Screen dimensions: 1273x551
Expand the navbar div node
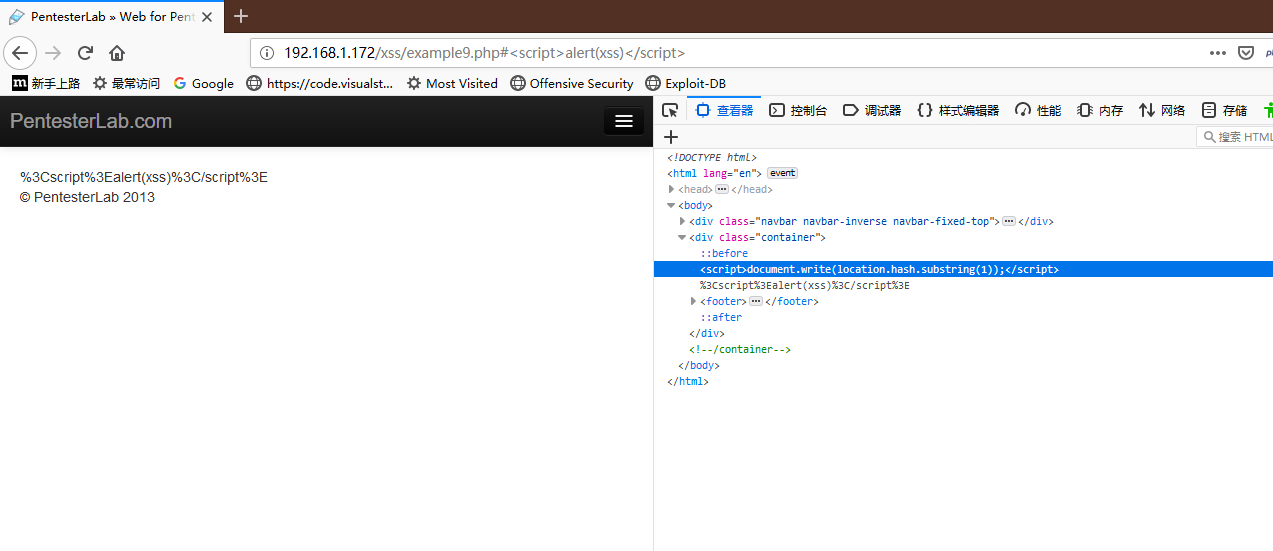(x=683, y=221)
